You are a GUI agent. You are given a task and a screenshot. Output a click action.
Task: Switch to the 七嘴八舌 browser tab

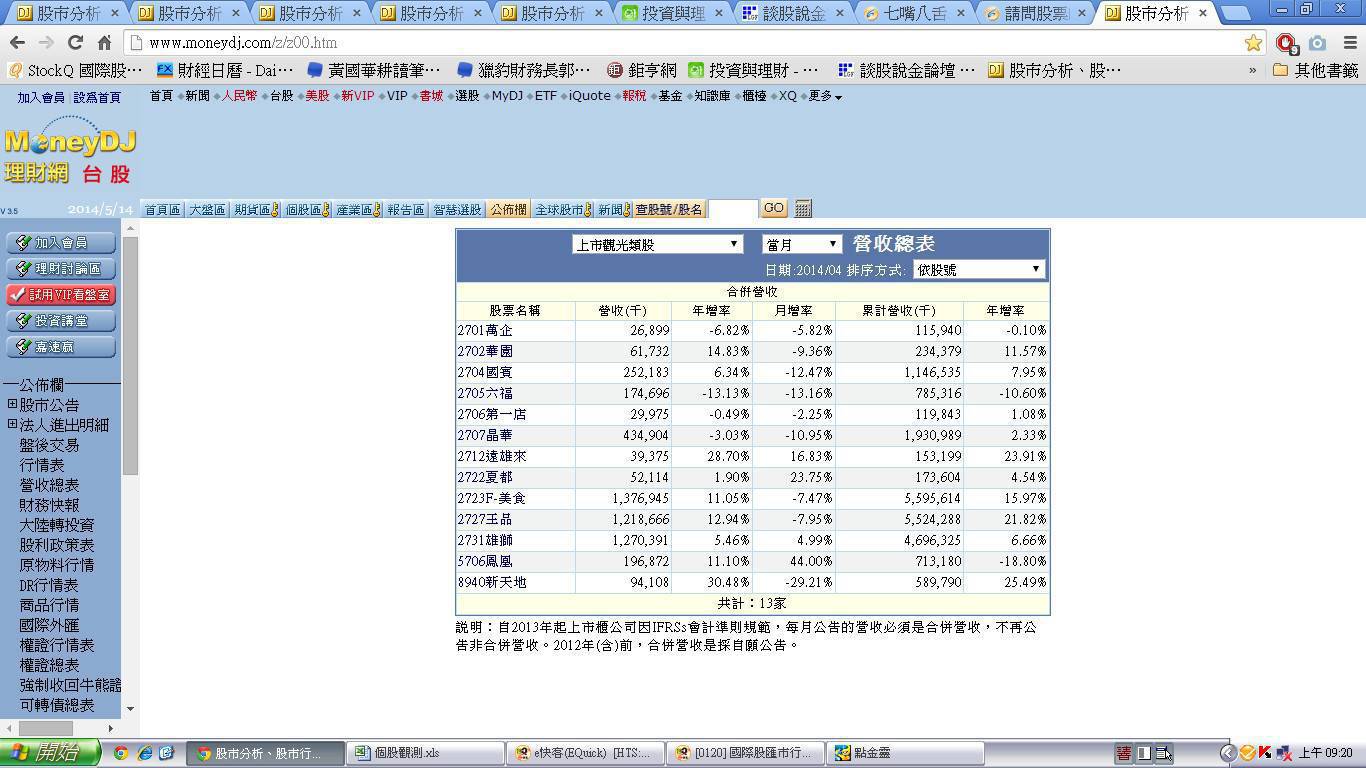pyautogui.click(x=914, y=14)
